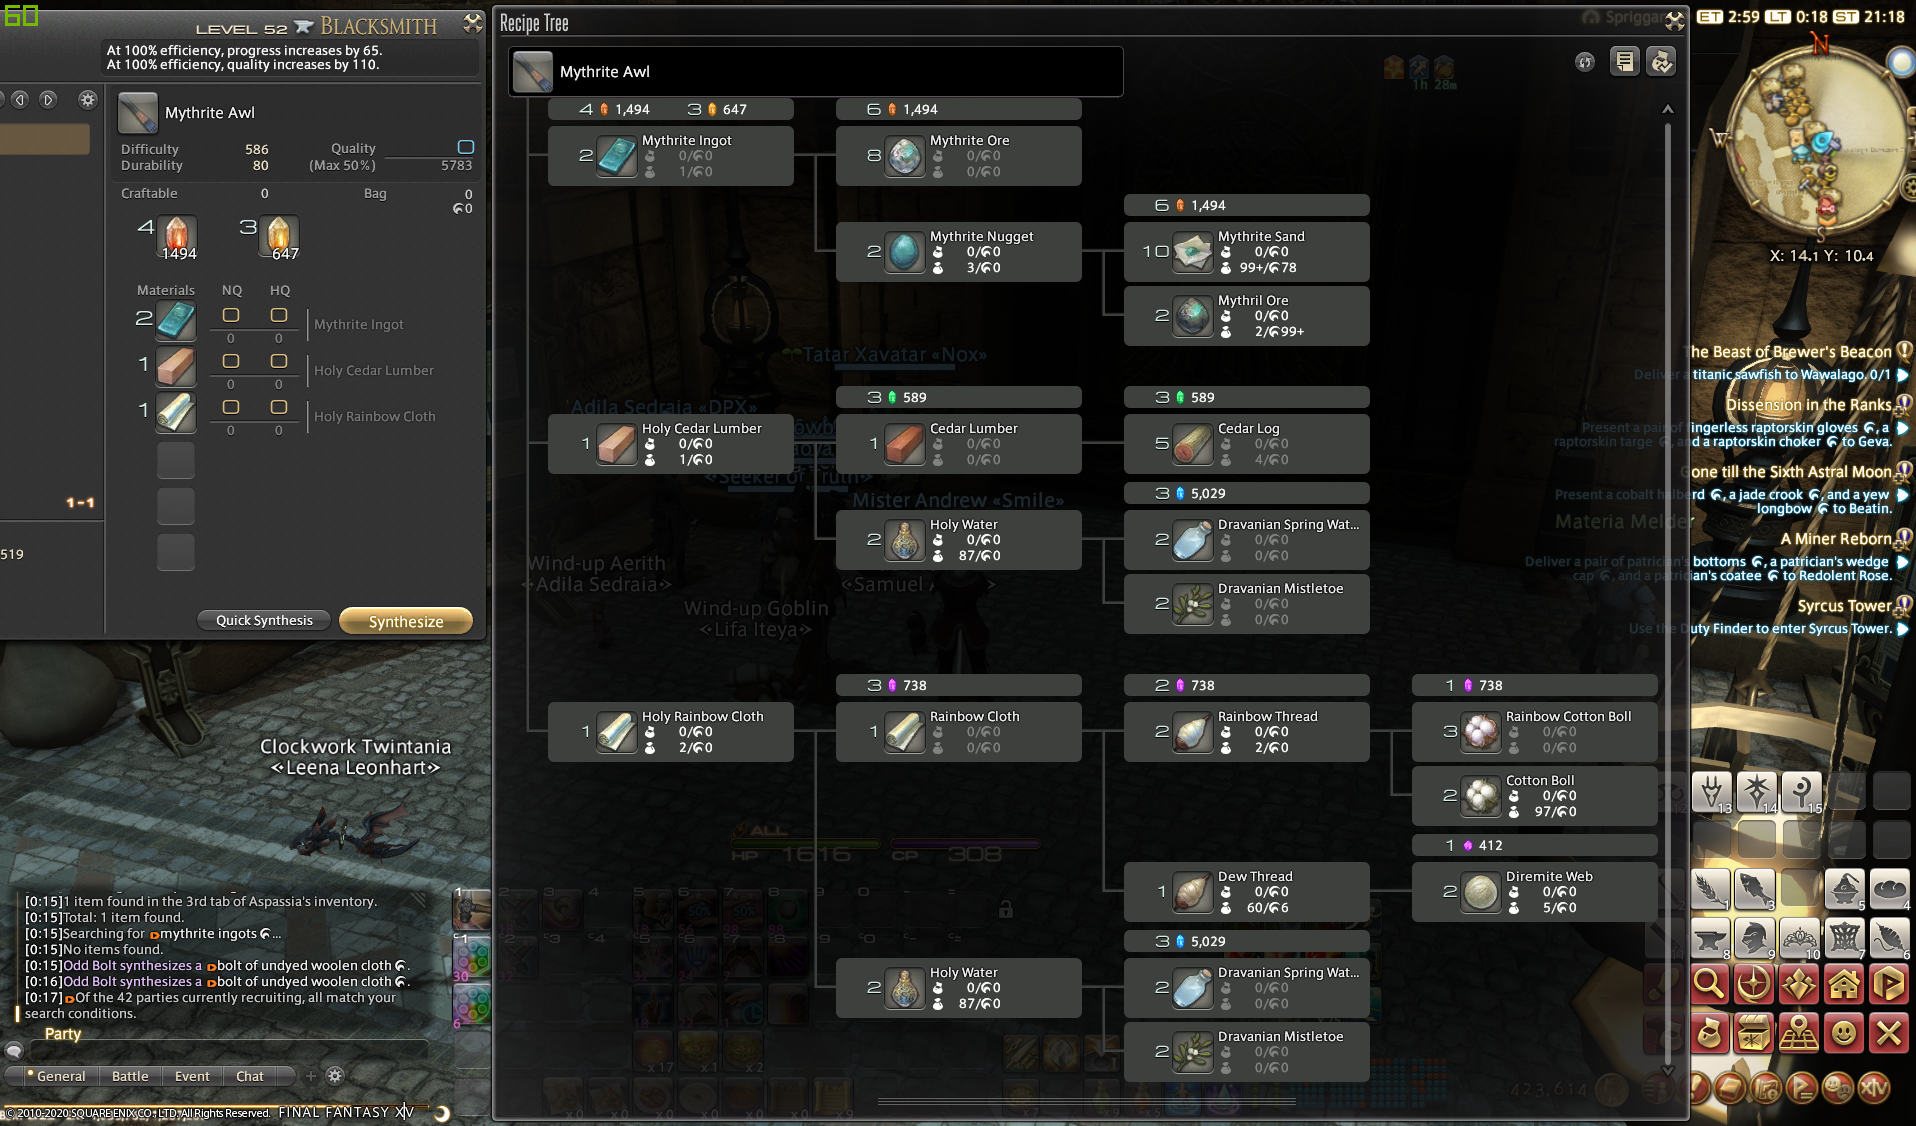Click the red X hotbar icon
Image resolution: width=1916 pixels, height=1126 pixels.
1889,1033
